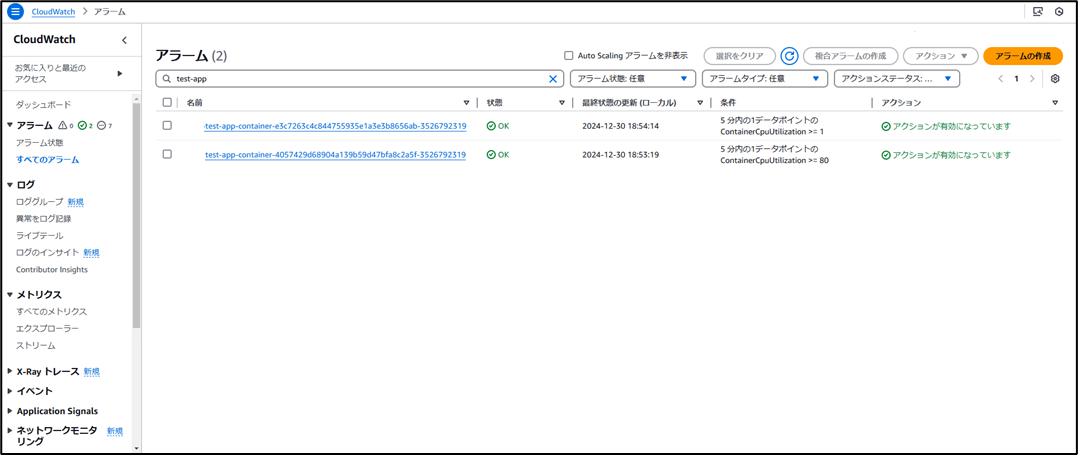Click OK status of the e3c7263c alarm
The height and width of the screenshot is (455, 1078).
pos(498,126)
